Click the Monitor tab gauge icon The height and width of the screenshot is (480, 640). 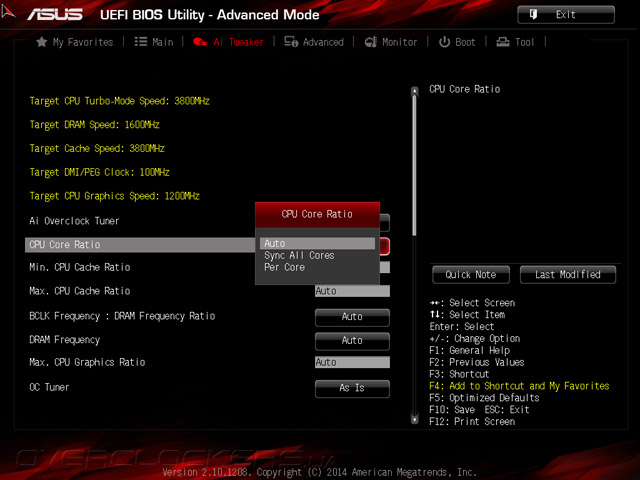point(371,42)
